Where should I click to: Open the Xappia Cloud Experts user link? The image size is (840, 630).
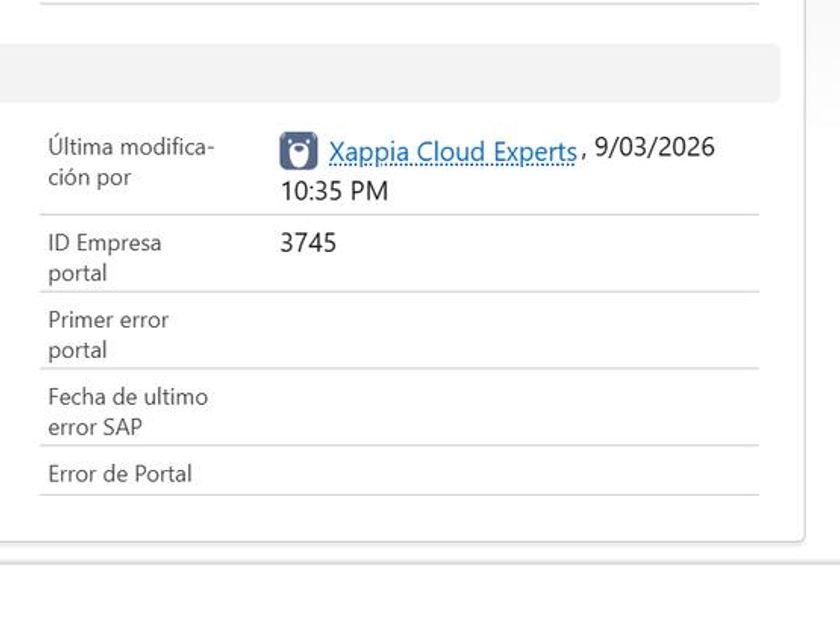452,152
